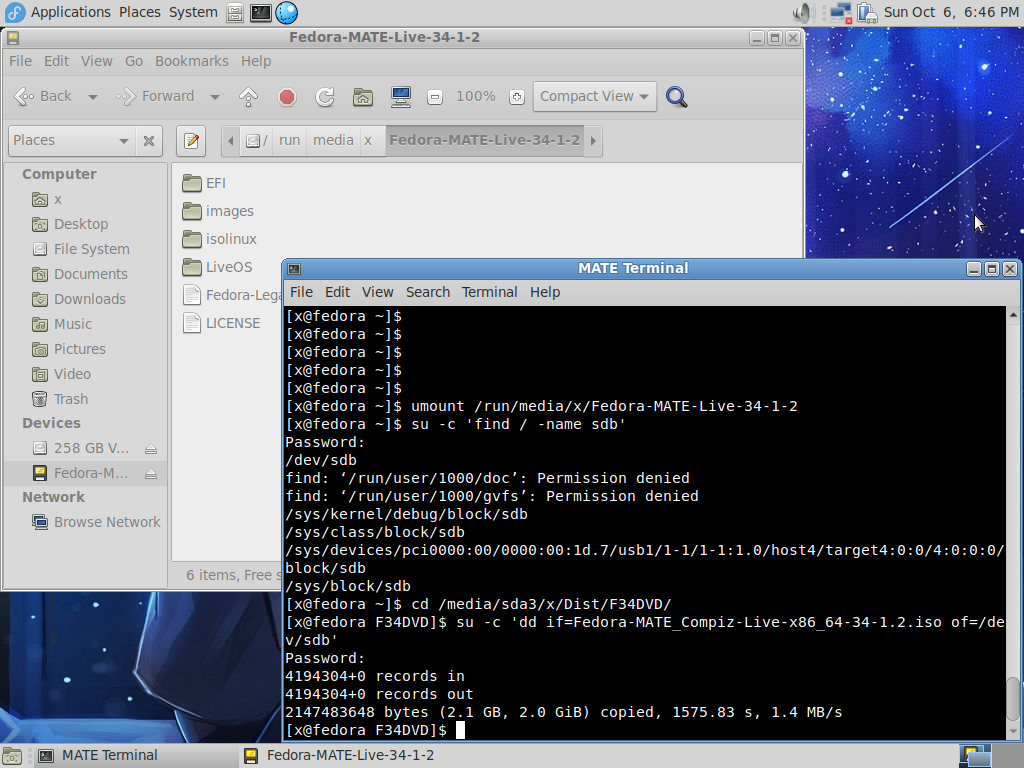Click the Computer icon in the toolbar
This screenshot has height=768, width=1024.
coord(401,97)
